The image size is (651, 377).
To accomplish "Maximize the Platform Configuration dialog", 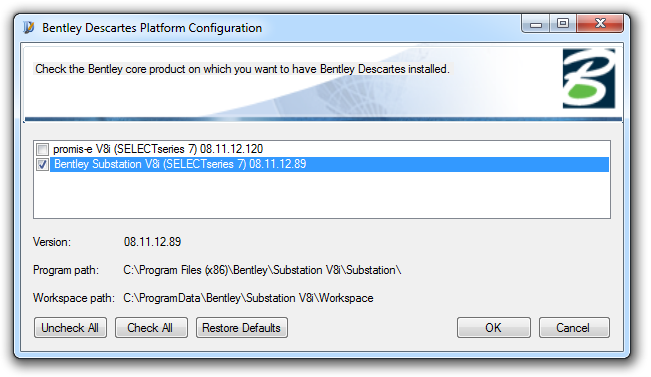I will 563,24.
